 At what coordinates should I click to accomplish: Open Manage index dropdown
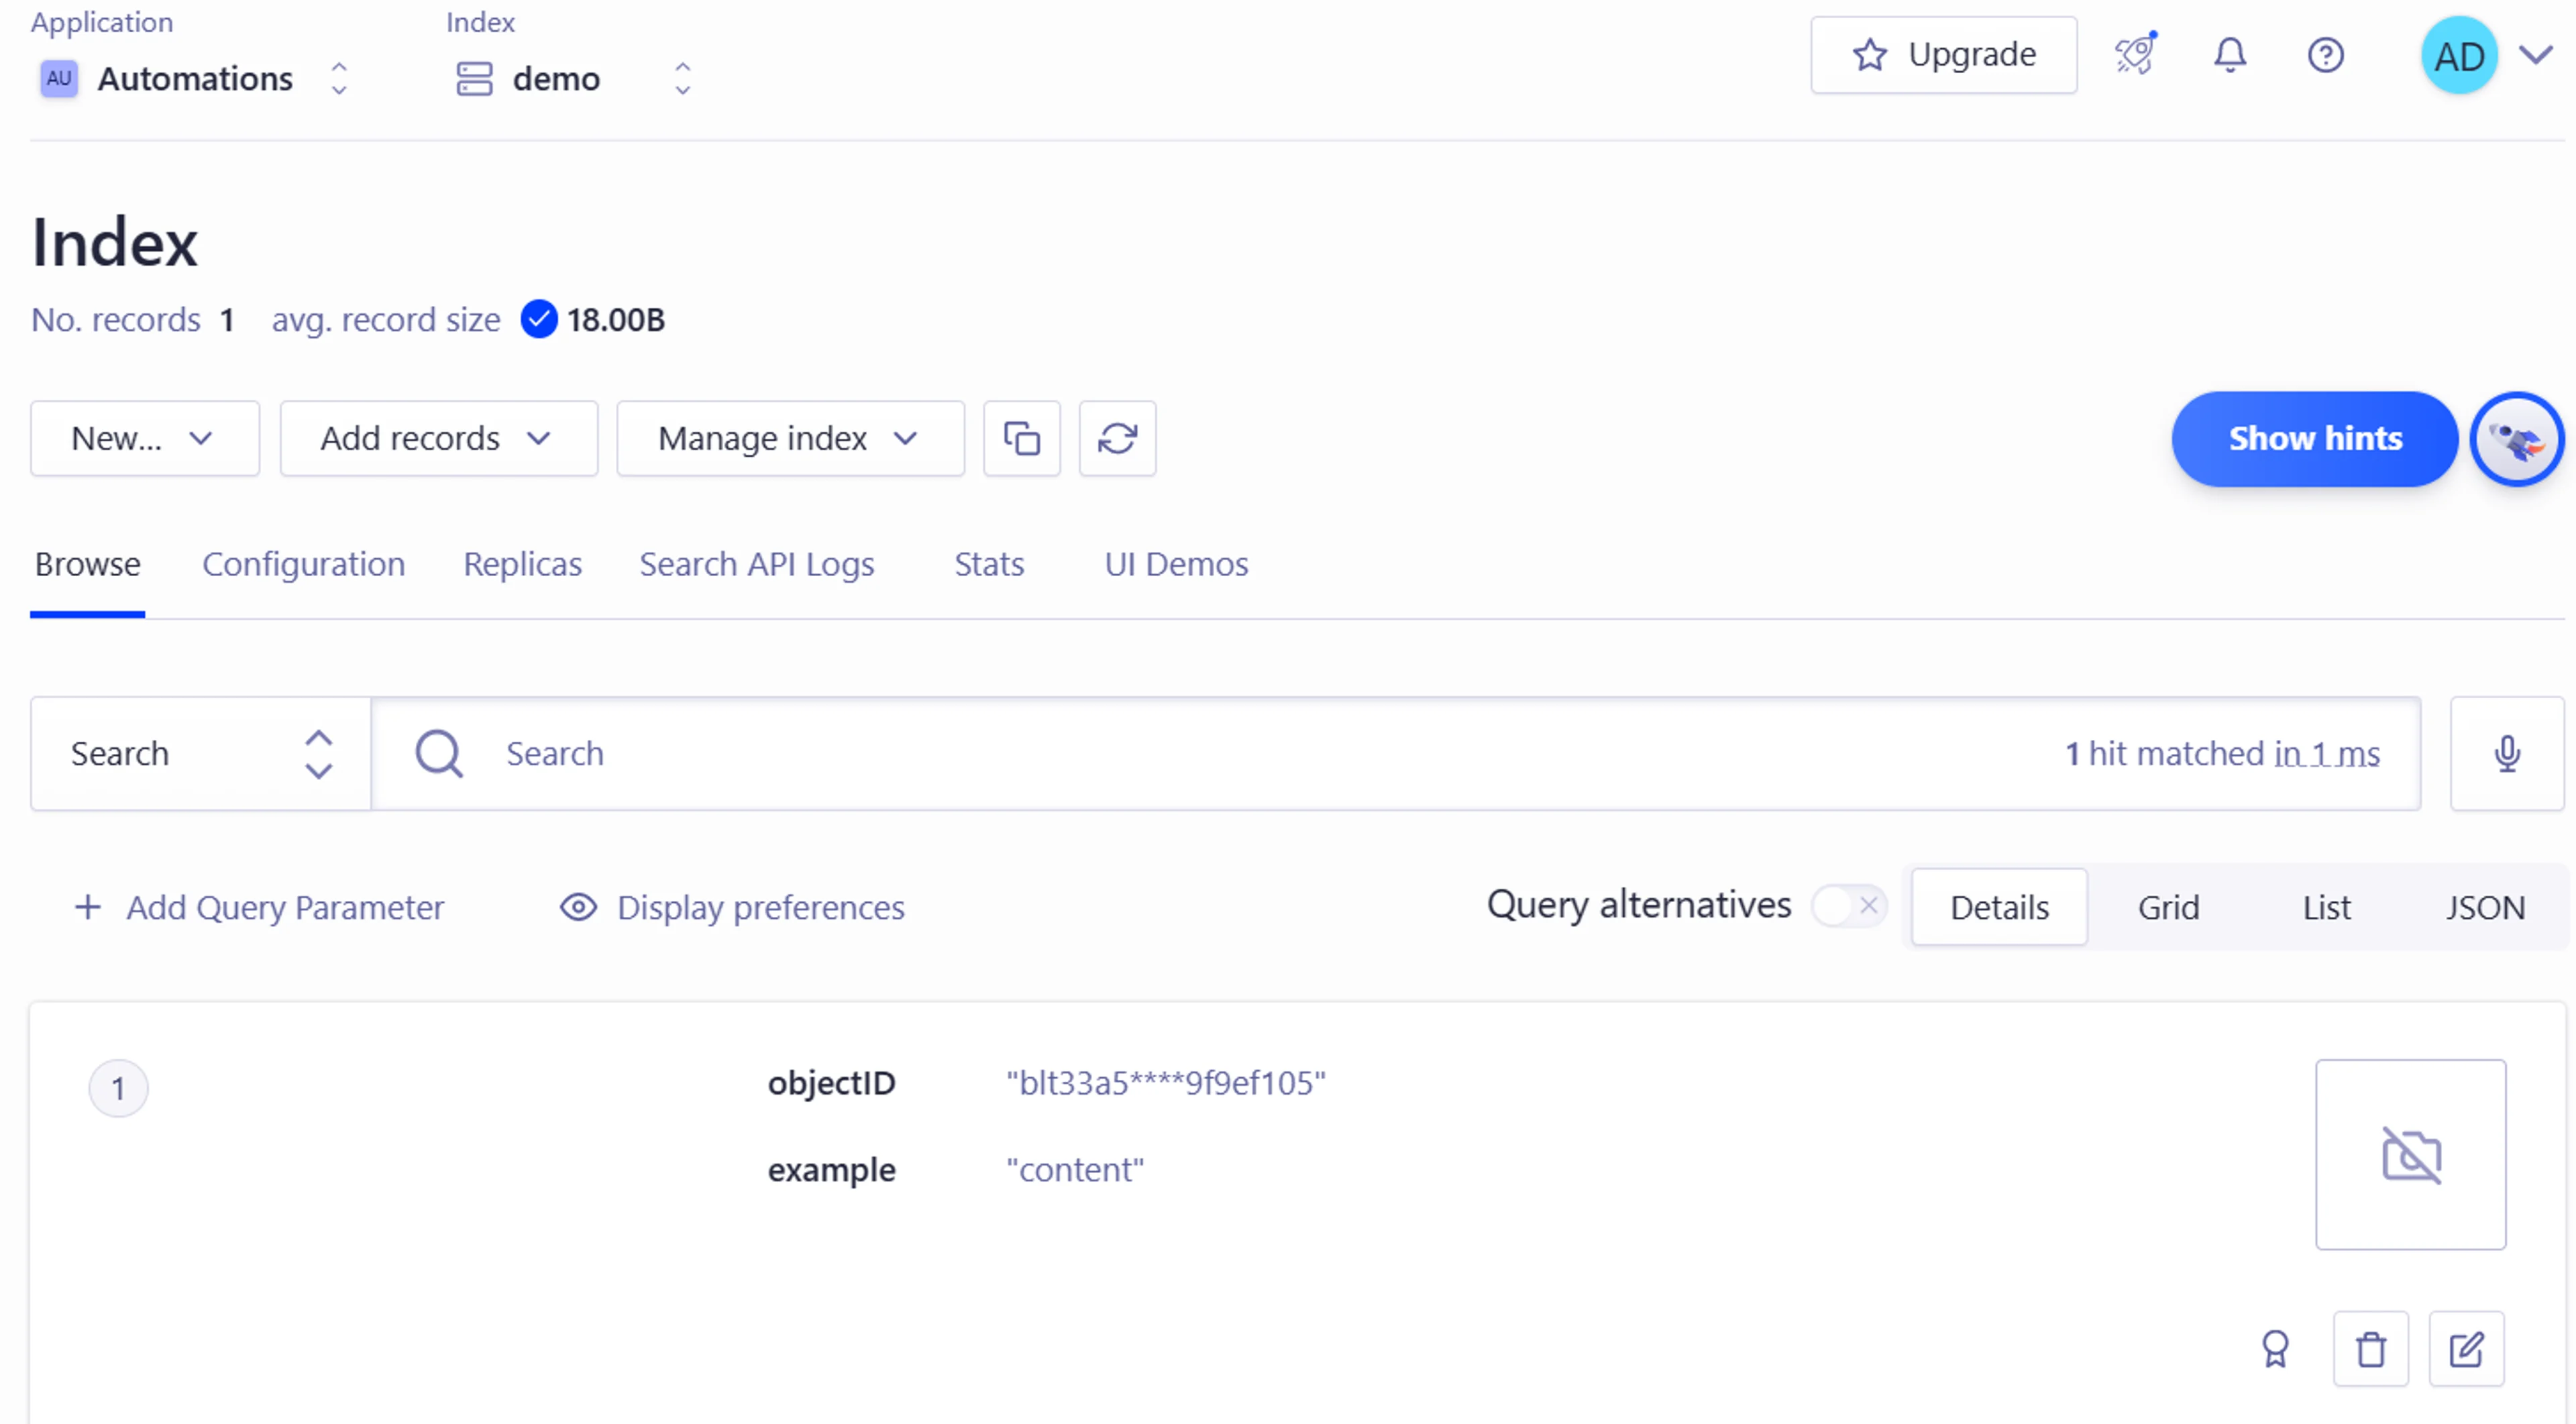[x=790, y=438]
